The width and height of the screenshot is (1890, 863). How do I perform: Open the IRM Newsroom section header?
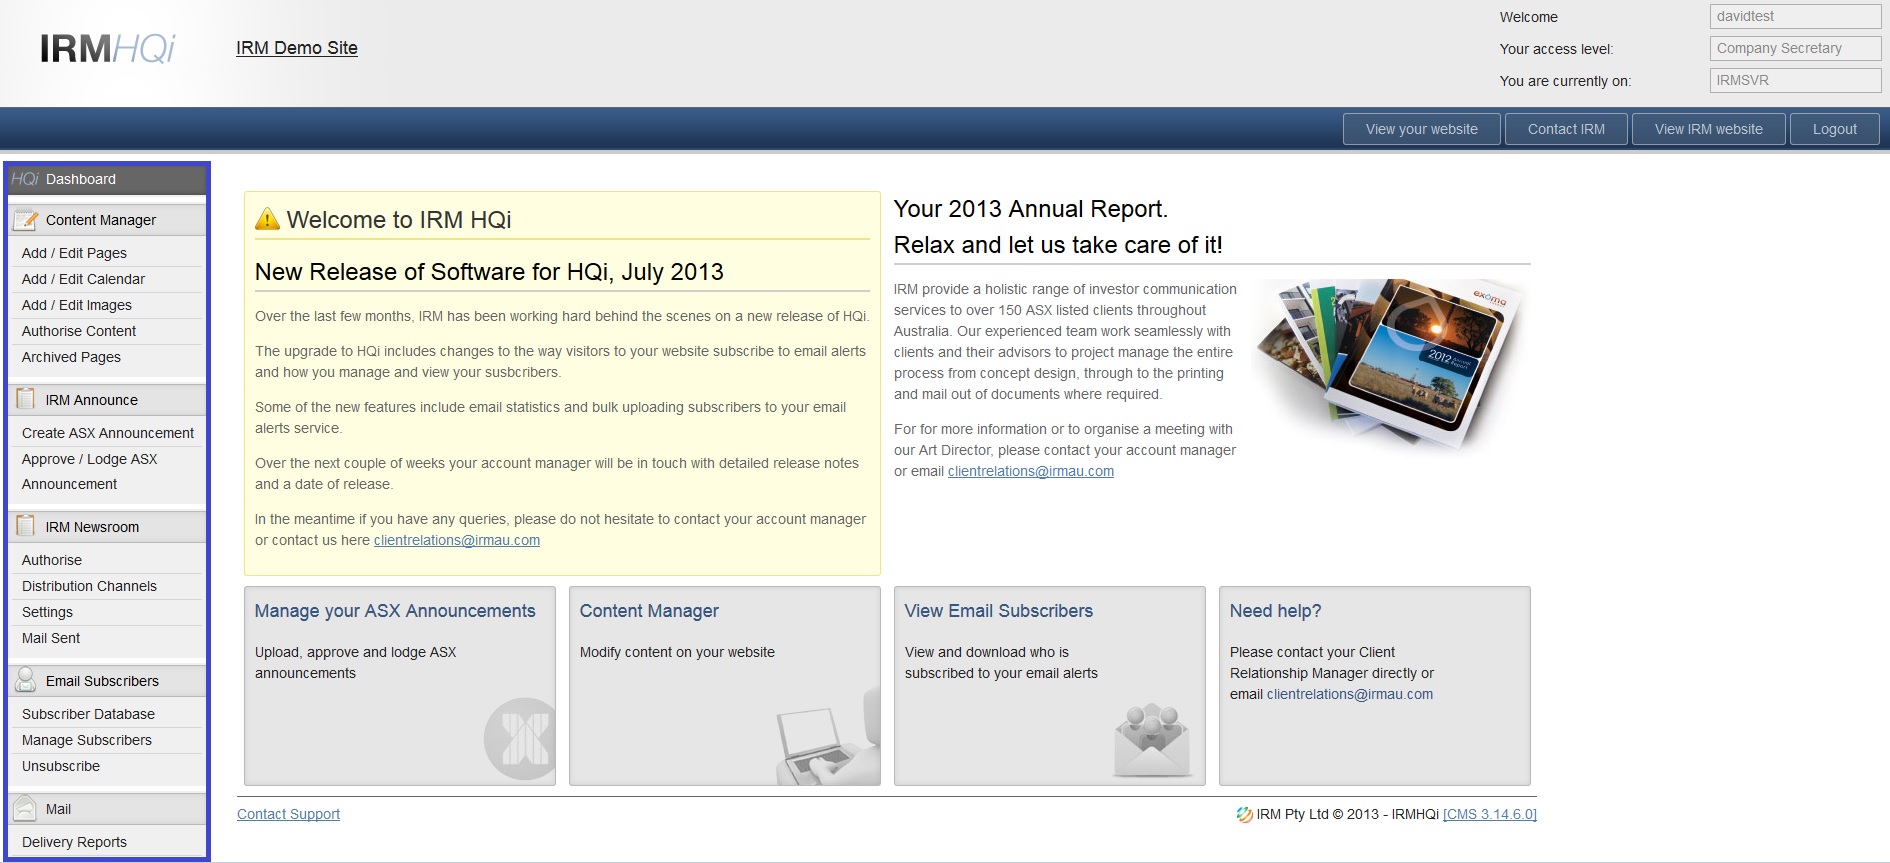click(x=107, y=526)
